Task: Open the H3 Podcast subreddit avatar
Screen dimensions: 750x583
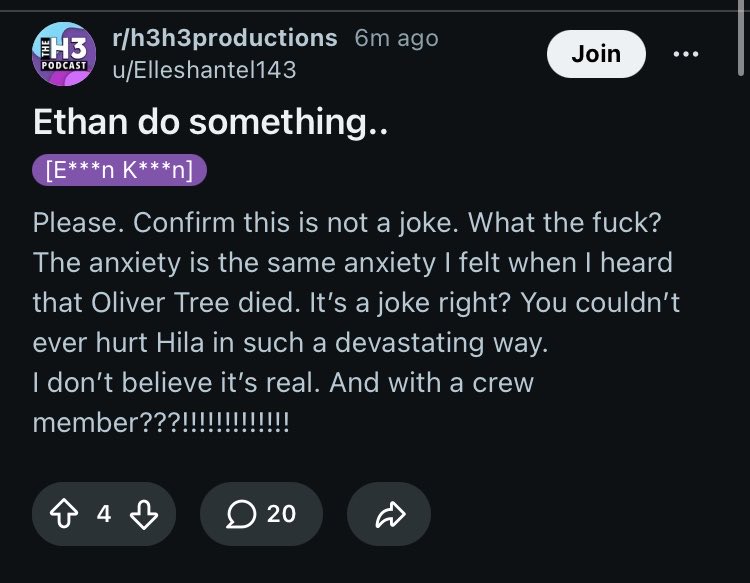Action: point(64,54)
